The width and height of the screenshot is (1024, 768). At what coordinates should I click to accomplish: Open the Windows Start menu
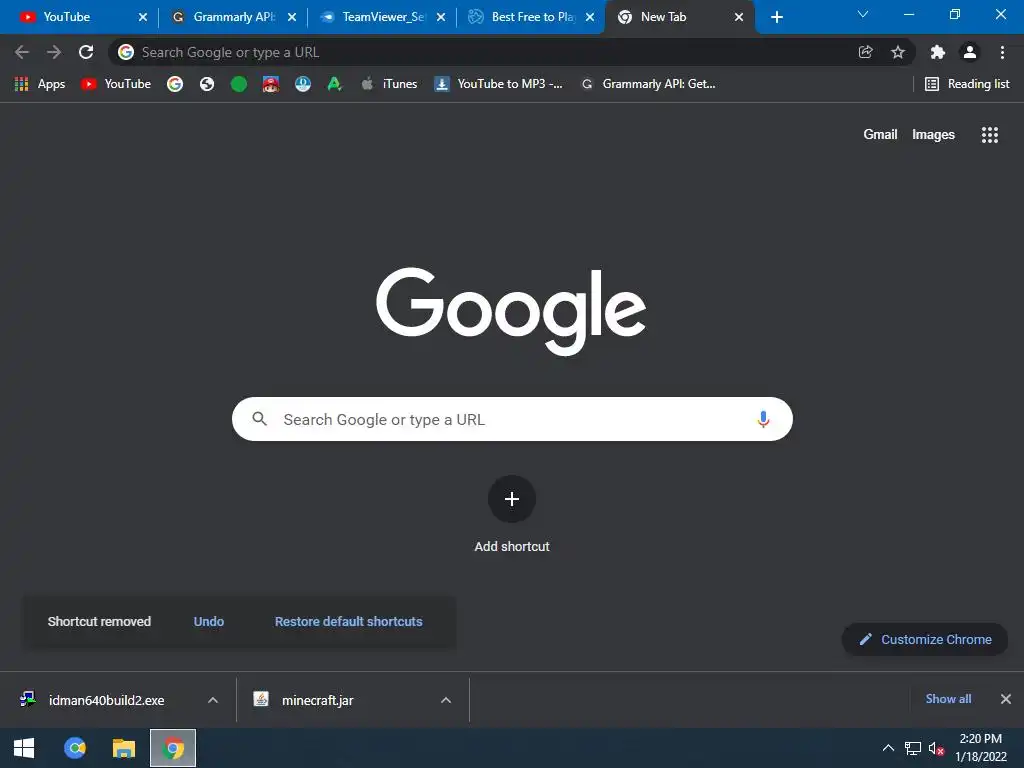(x=24, y=748)
